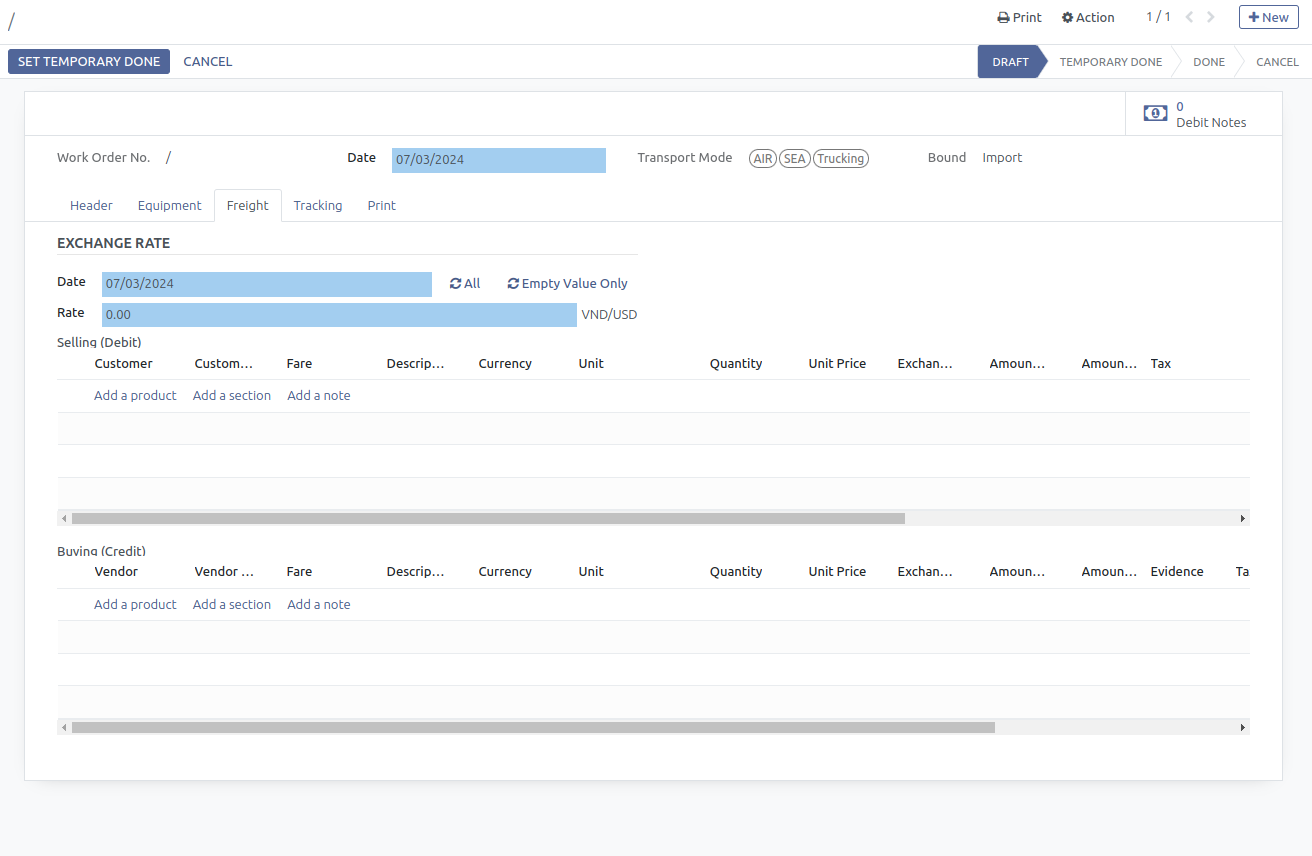Switch to the Equipment tab
This screenshot has height=856, width=1312.
click(169, 206)
